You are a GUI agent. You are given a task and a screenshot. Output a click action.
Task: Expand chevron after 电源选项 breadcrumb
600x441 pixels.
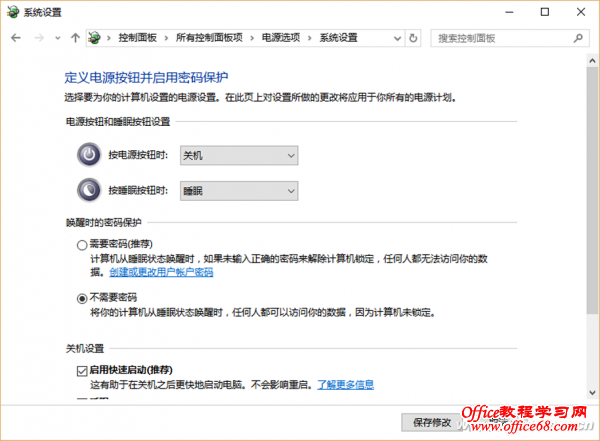(x=310, y=38)
